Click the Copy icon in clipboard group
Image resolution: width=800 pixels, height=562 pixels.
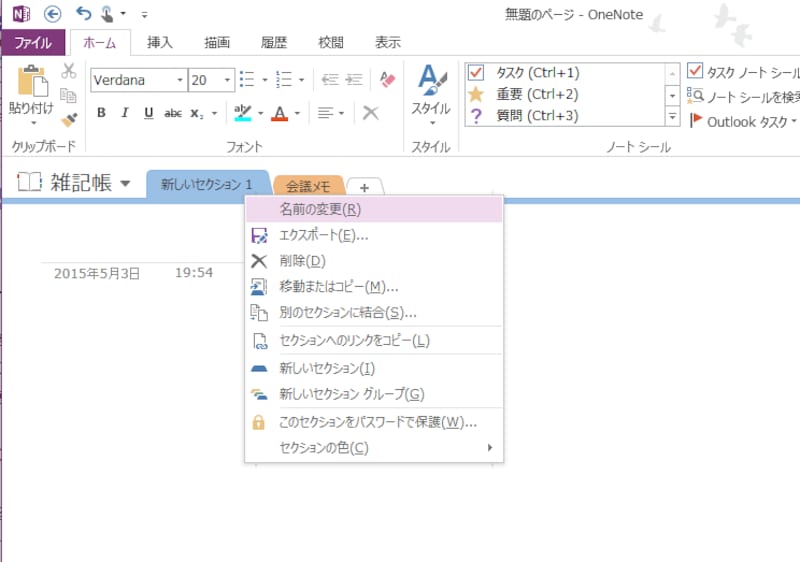68,95
